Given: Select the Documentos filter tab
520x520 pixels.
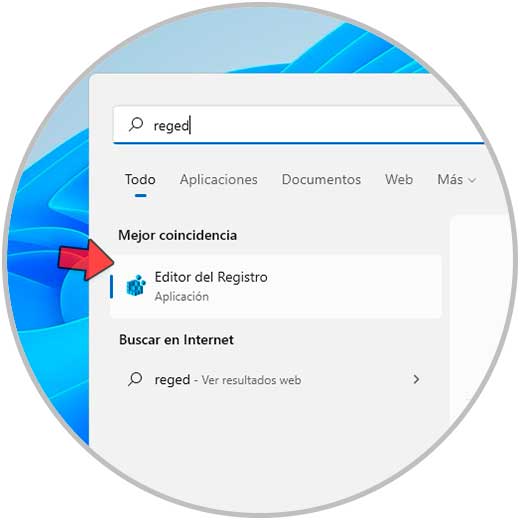Looking at the screenshot, I should (321, 180).
